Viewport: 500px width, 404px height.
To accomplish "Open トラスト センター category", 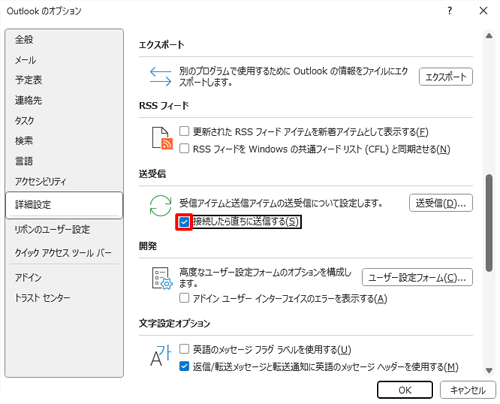I will click(64, 298).
